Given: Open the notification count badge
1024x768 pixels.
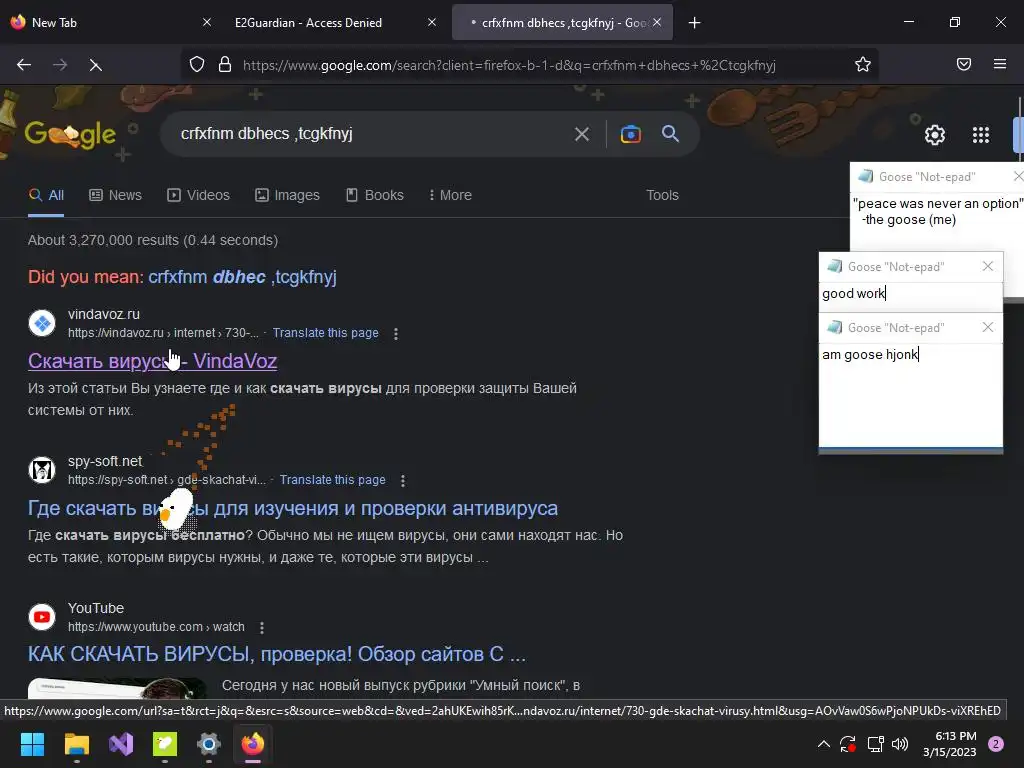Looking at the screenshot, I should coord(996,744).
